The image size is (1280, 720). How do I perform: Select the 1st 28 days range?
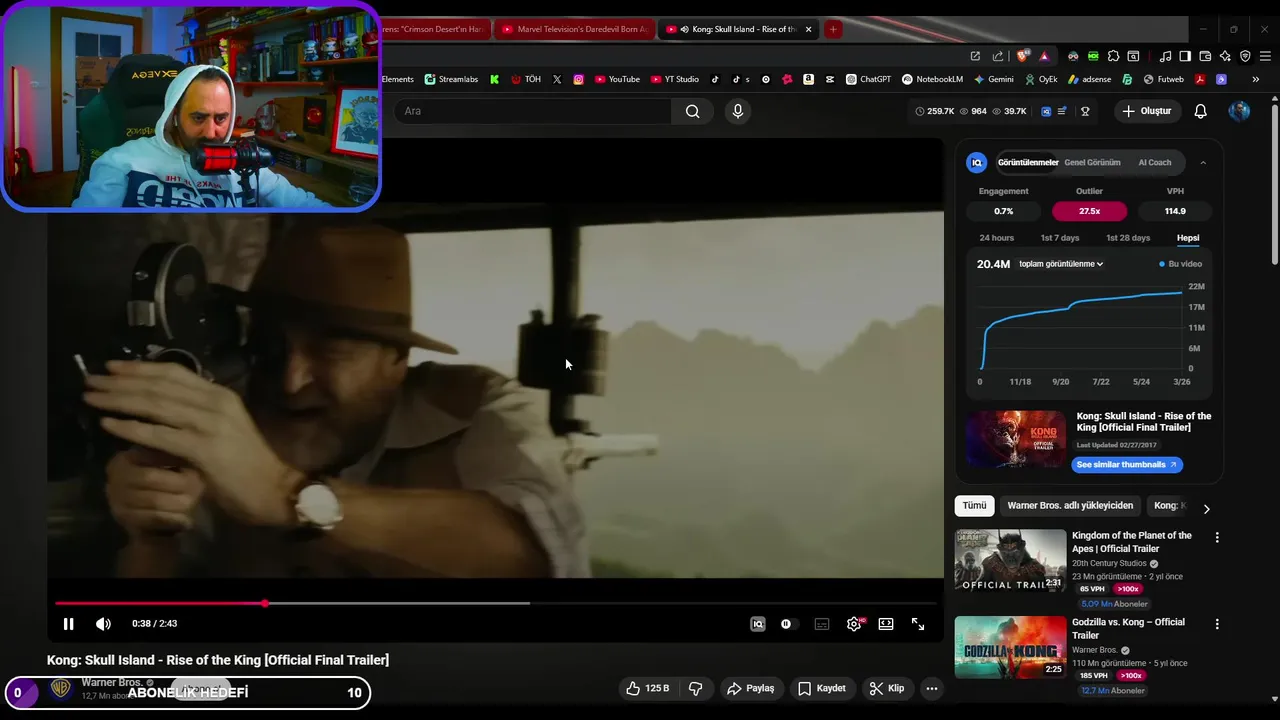pos(1128,238)
